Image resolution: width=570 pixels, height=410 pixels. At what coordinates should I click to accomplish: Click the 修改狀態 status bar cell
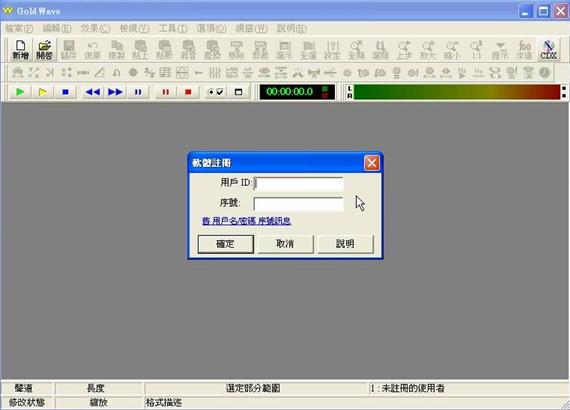tap(27, 402)
